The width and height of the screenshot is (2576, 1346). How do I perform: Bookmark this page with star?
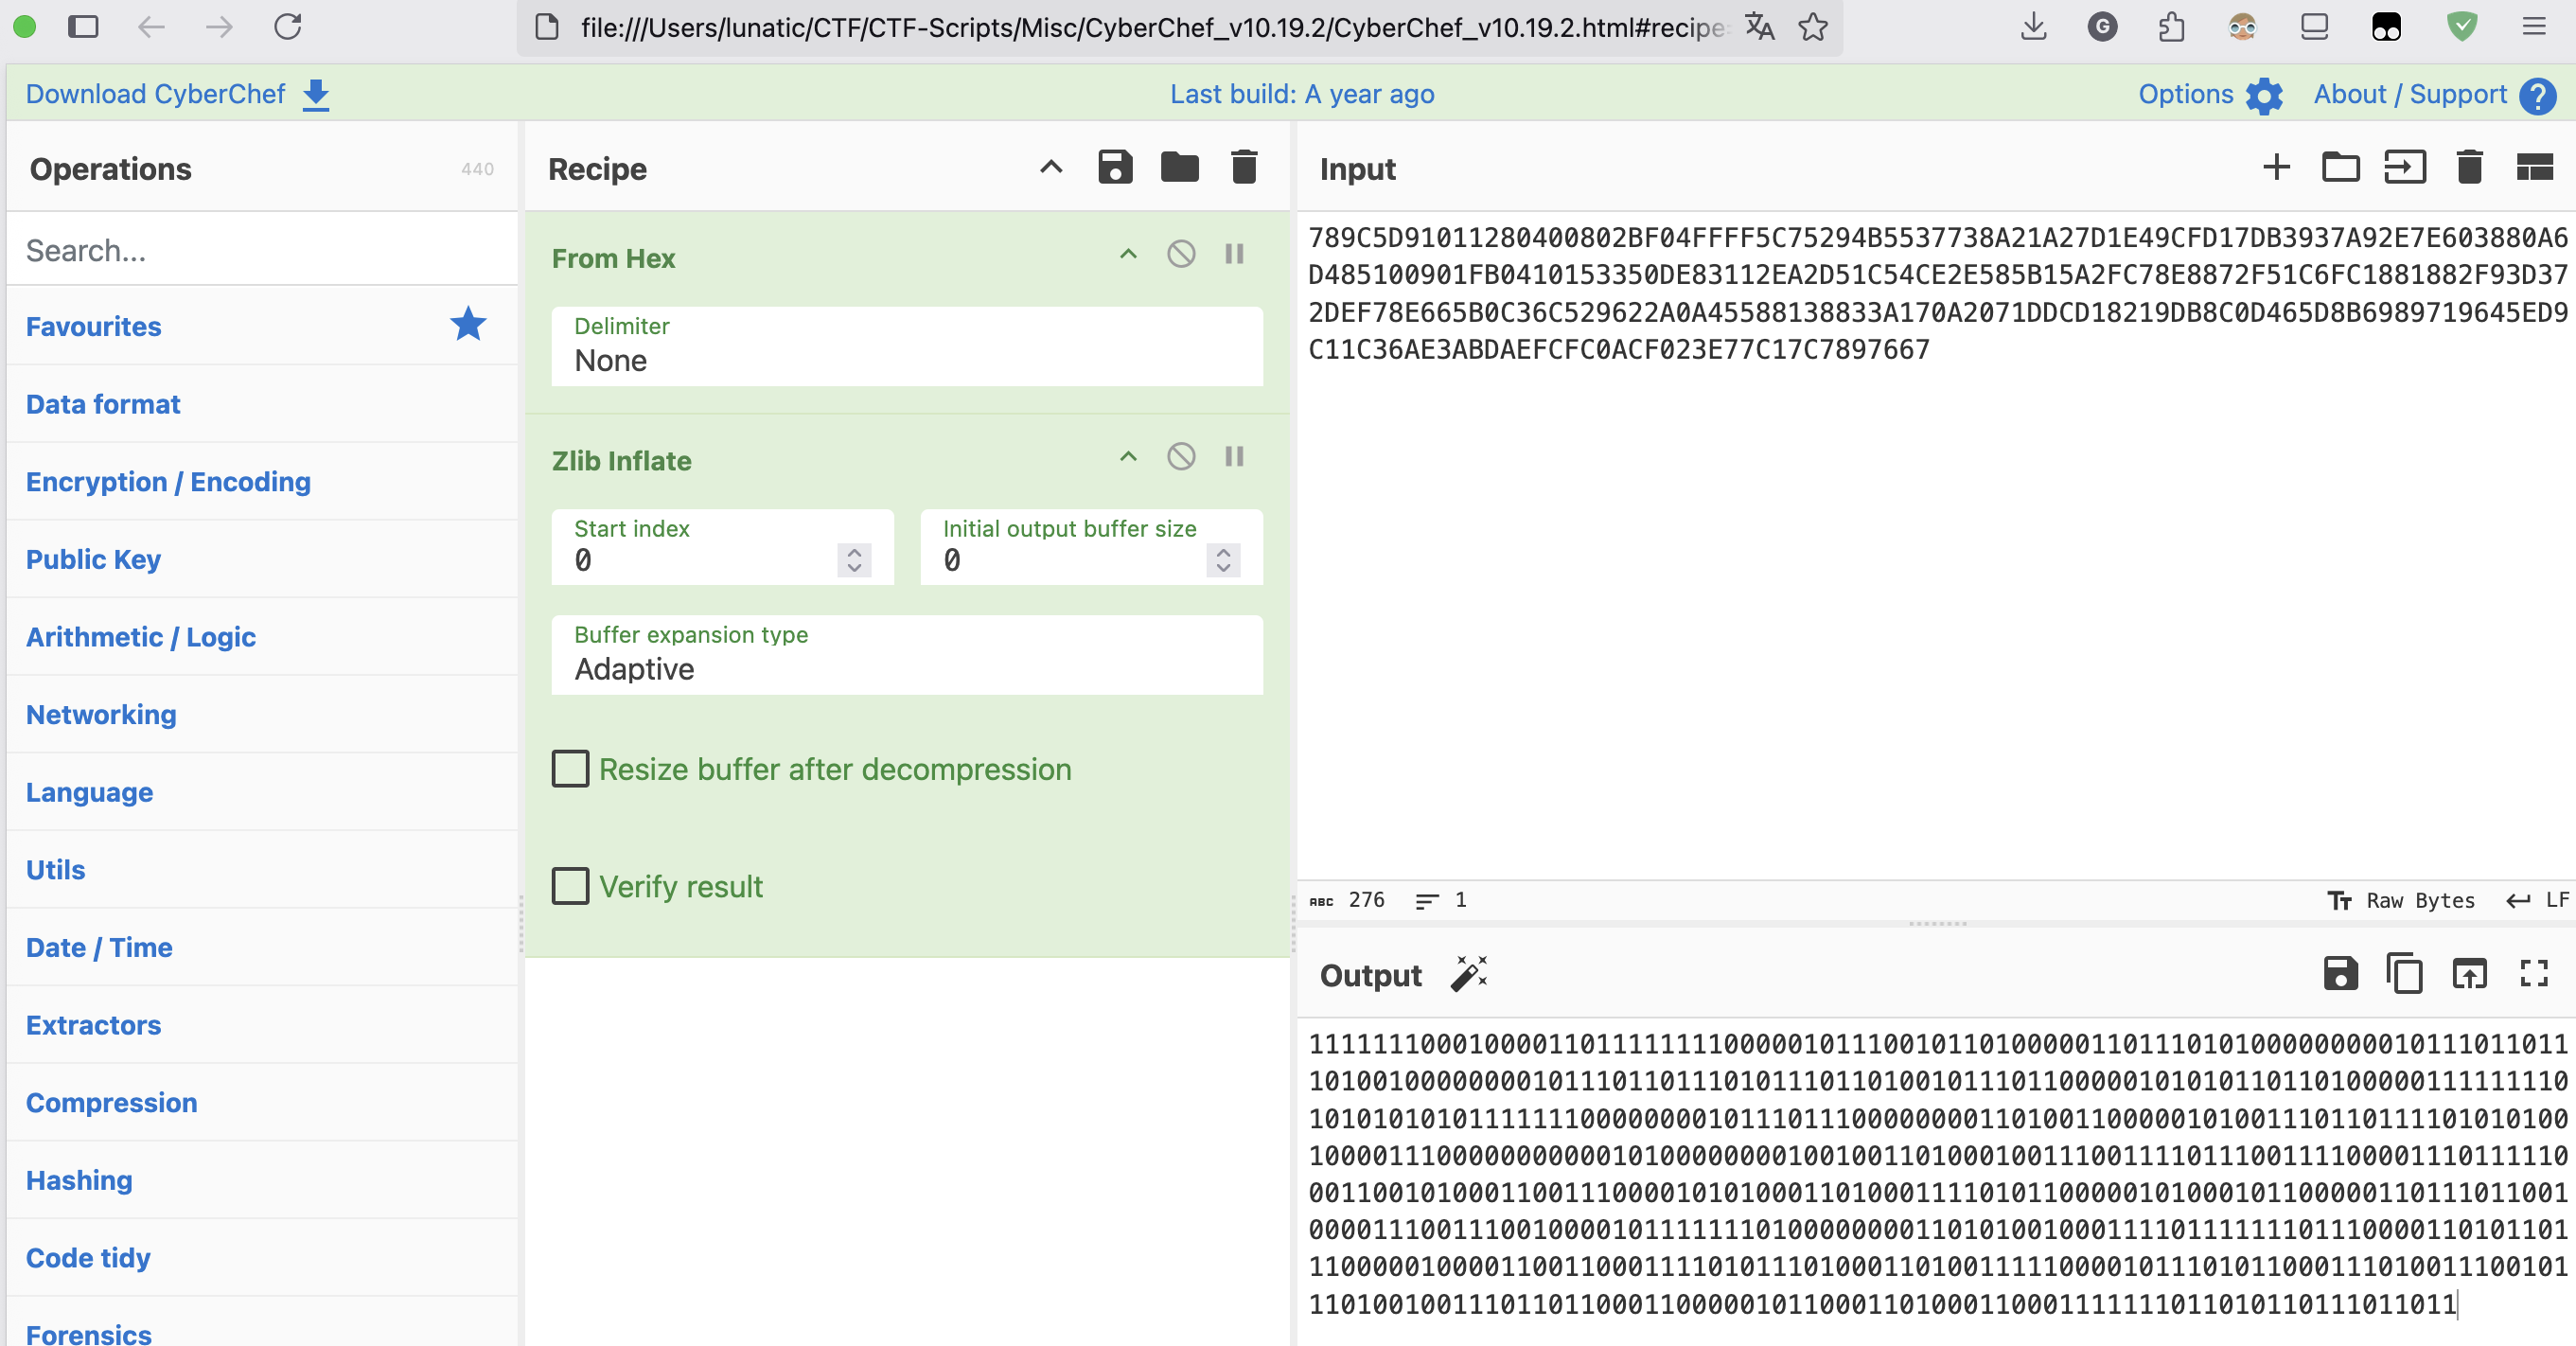point(1813,27)
